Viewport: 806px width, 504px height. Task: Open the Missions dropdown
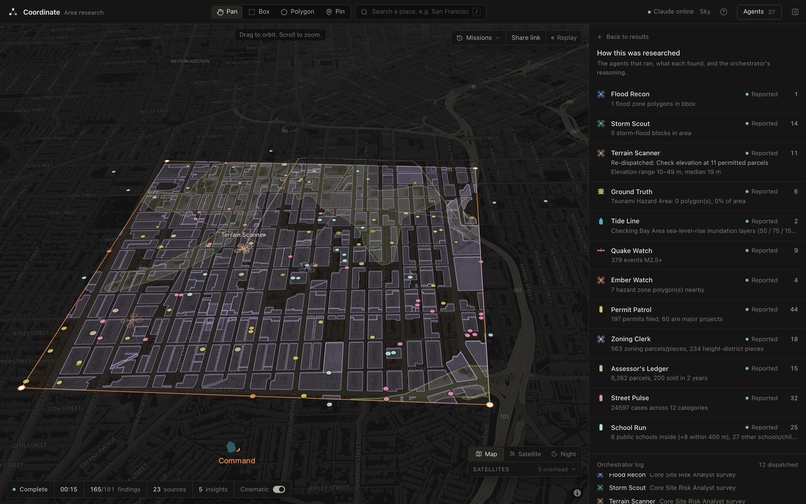click(x=478, y=38)
